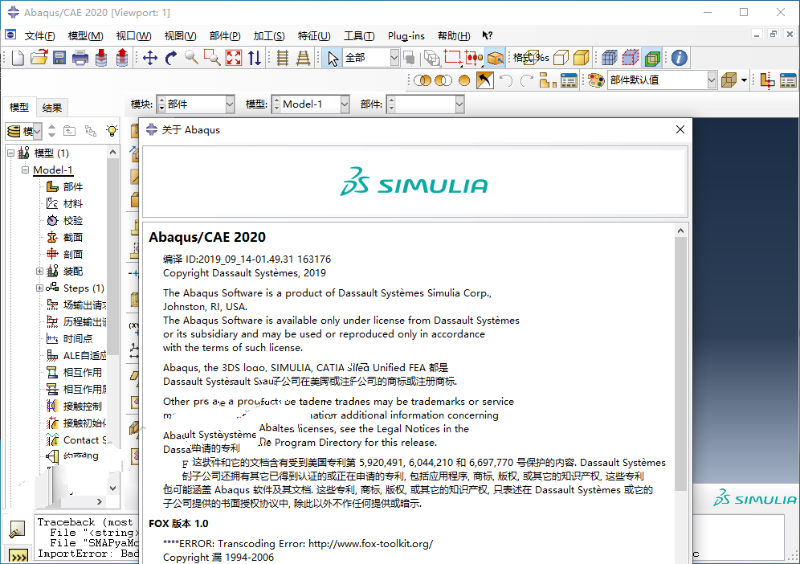
Task: Toggle the drag-select rectangle icon
Action: coord(452,58)
